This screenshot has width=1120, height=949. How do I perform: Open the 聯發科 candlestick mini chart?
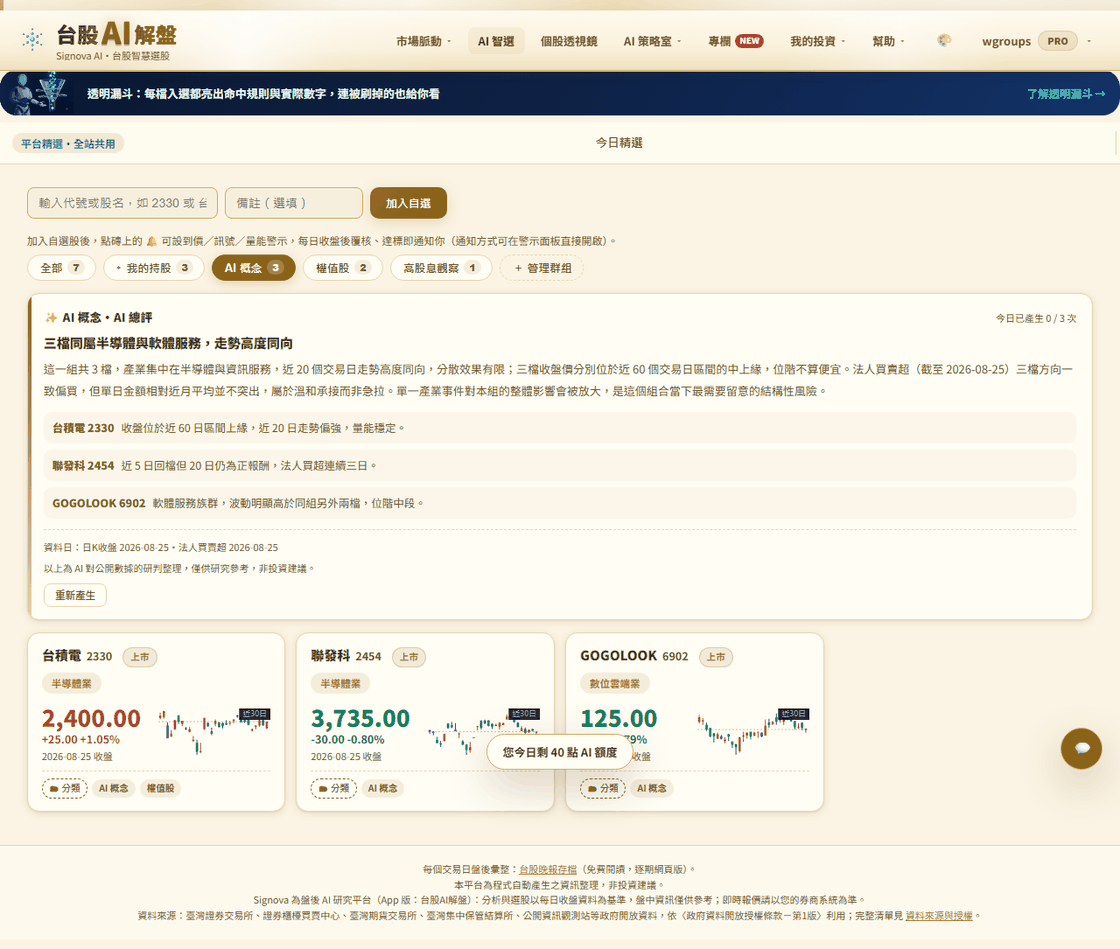pos(484,731)
